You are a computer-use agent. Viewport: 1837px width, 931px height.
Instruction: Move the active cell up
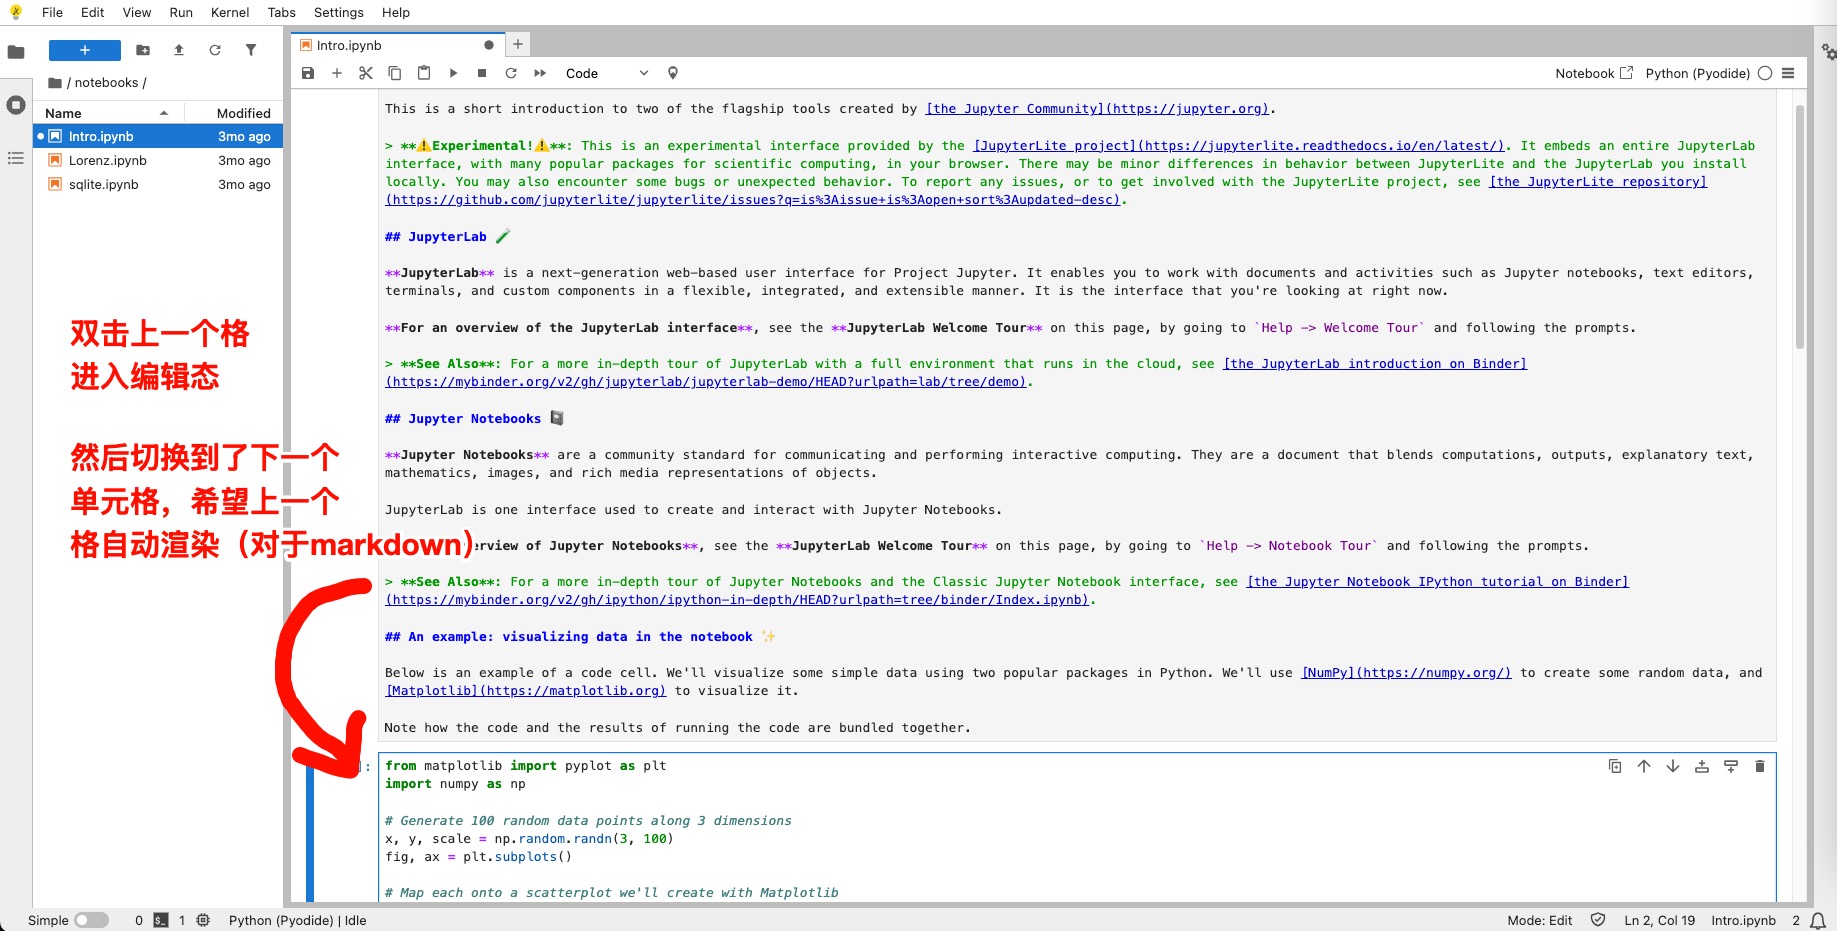coord(1644,766)
